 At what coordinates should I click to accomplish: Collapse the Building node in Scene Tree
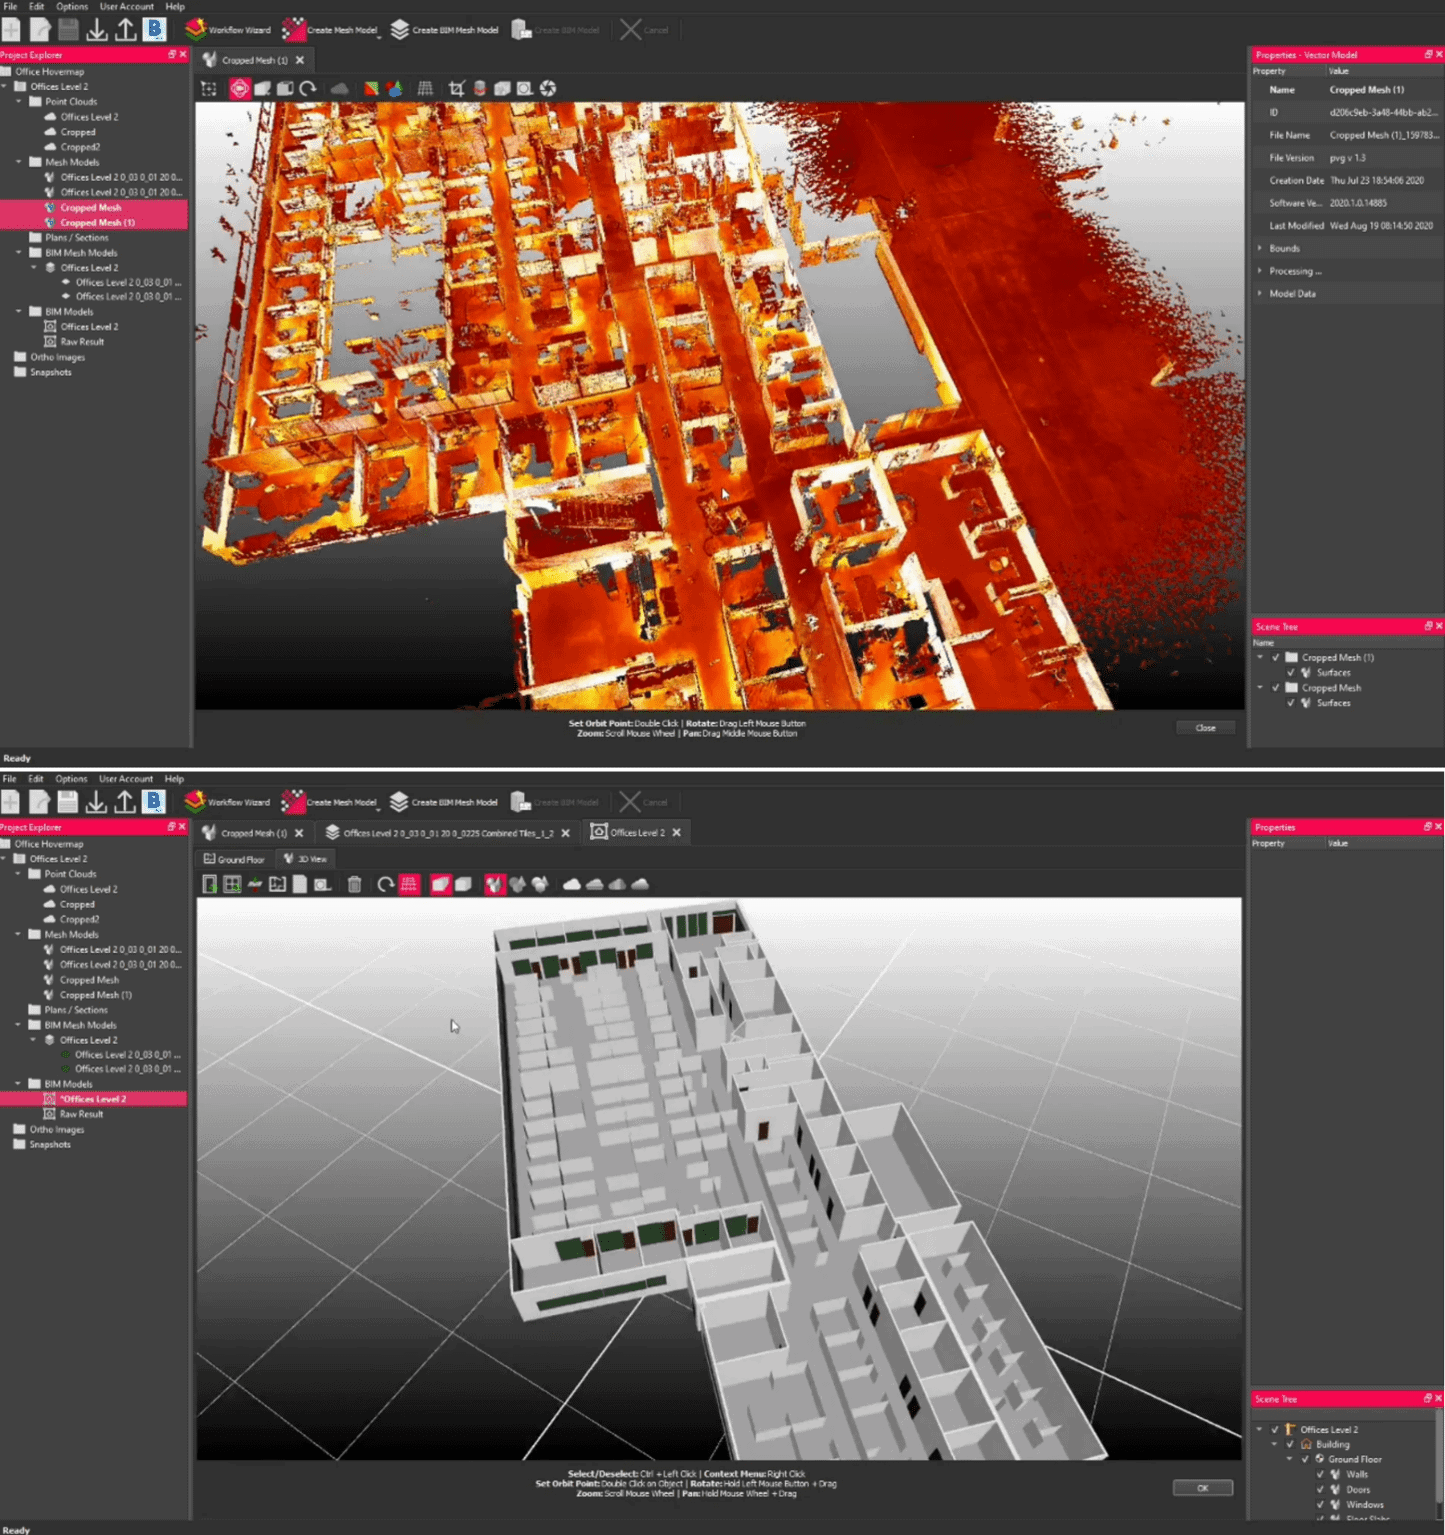[x=1275, y=1444]
